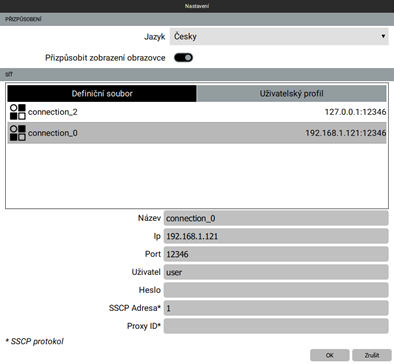The height and width of the screenshot is (364, 394).
Task: Focus the Uživatel input field
Action: click(x=276, y=272)
